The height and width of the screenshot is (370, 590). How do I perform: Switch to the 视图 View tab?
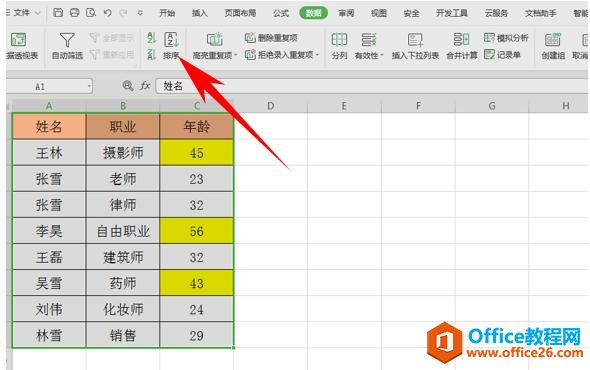click(379, 13)
